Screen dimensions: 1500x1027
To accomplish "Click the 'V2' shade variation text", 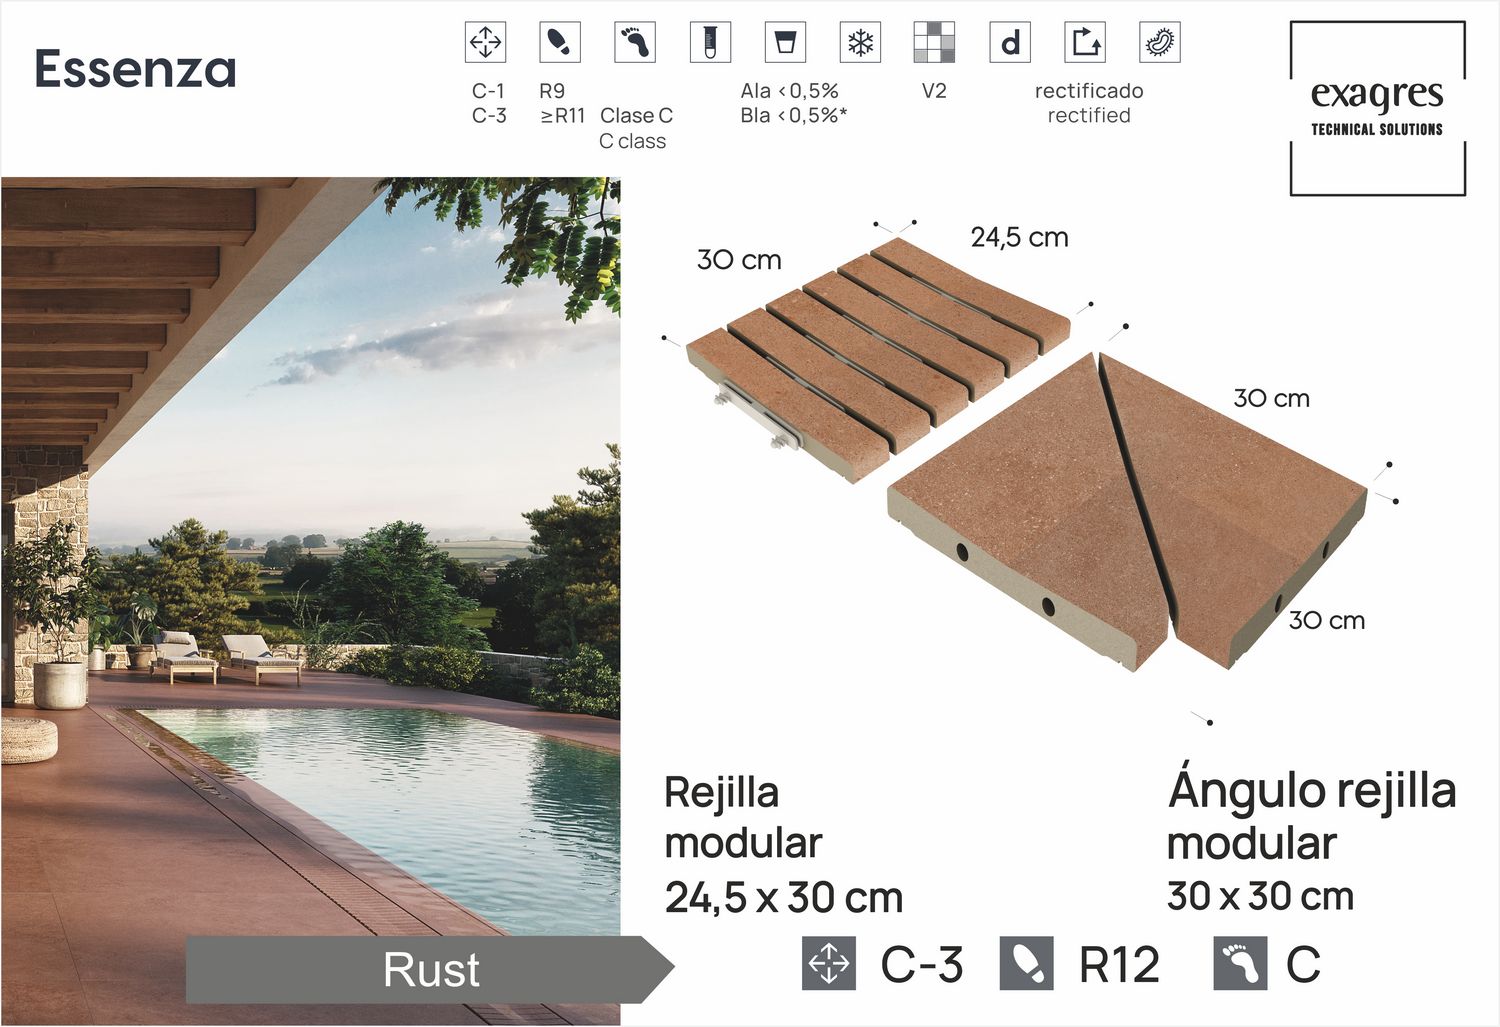I will click(934, 91).
